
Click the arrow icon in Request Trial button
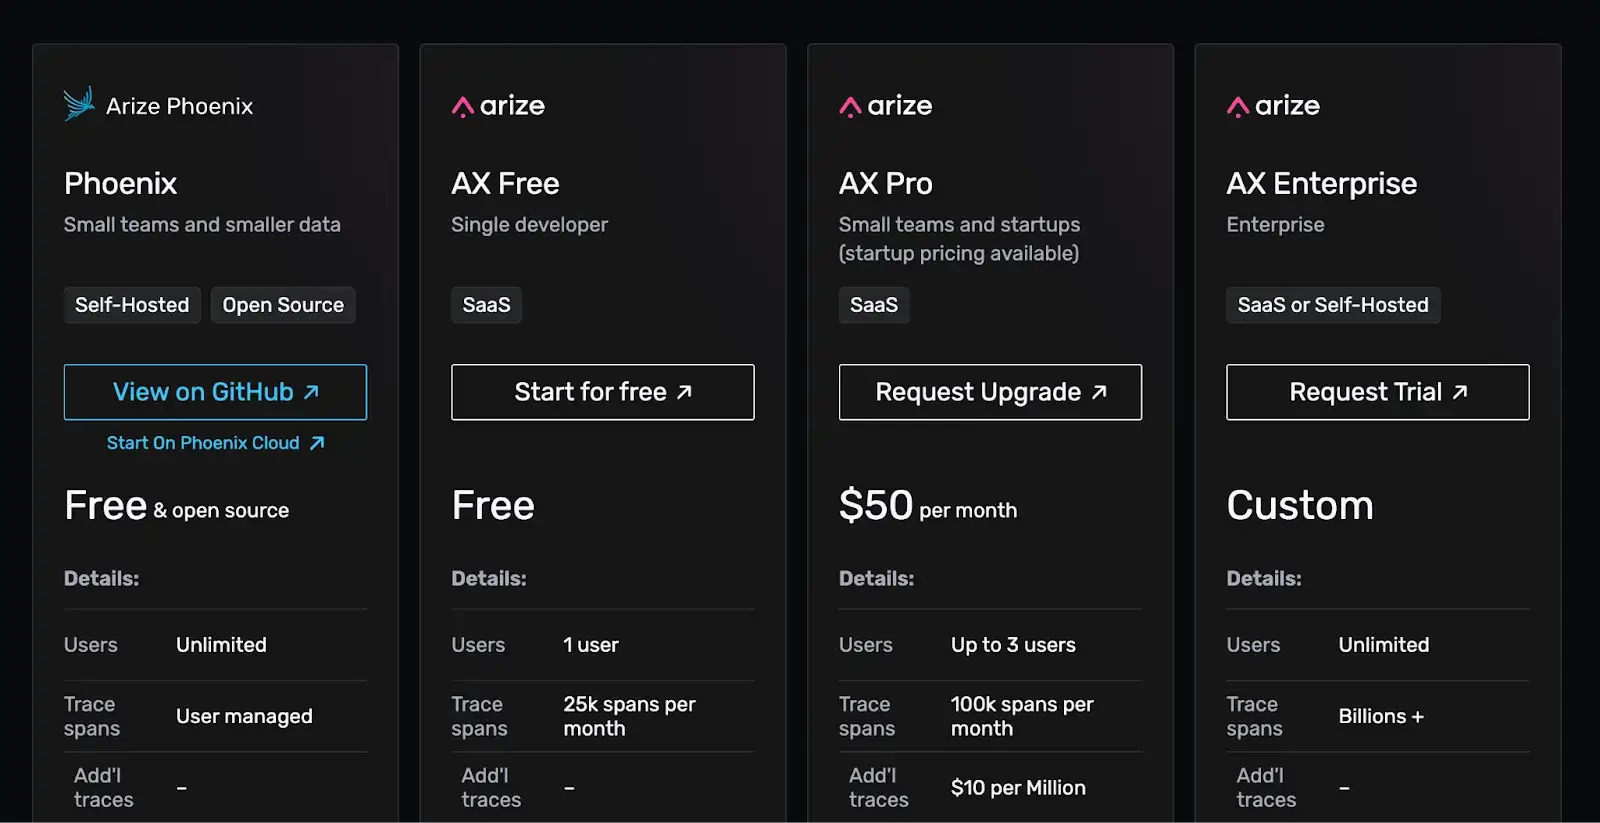(x=1460, y=392)
